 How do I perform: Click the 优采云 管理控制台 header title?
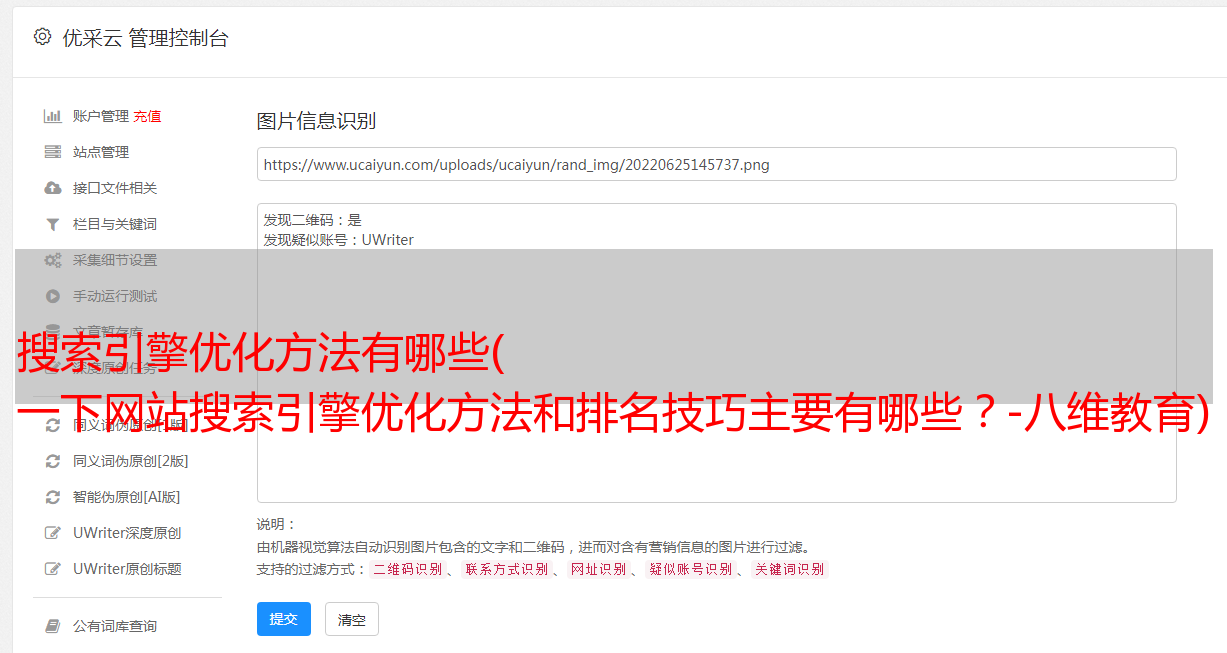(146, 38)
